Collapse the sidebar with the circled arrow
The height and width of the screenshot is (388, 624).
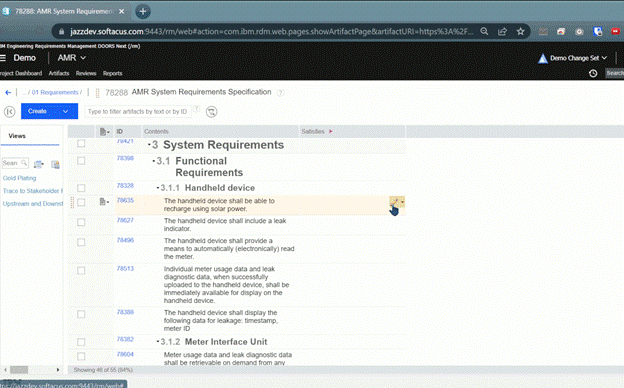[10, 112]
